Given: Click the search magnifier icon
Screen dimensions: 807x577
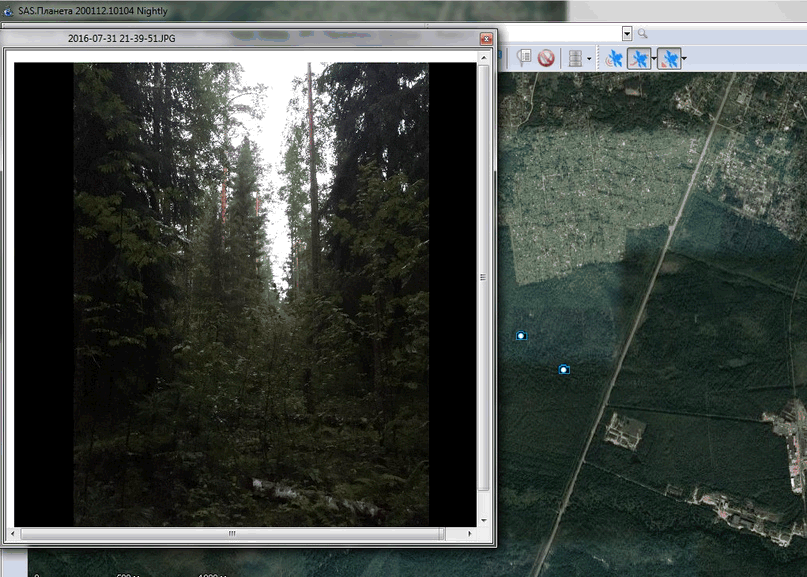Looking at the screenshot, I should [643, 33].
